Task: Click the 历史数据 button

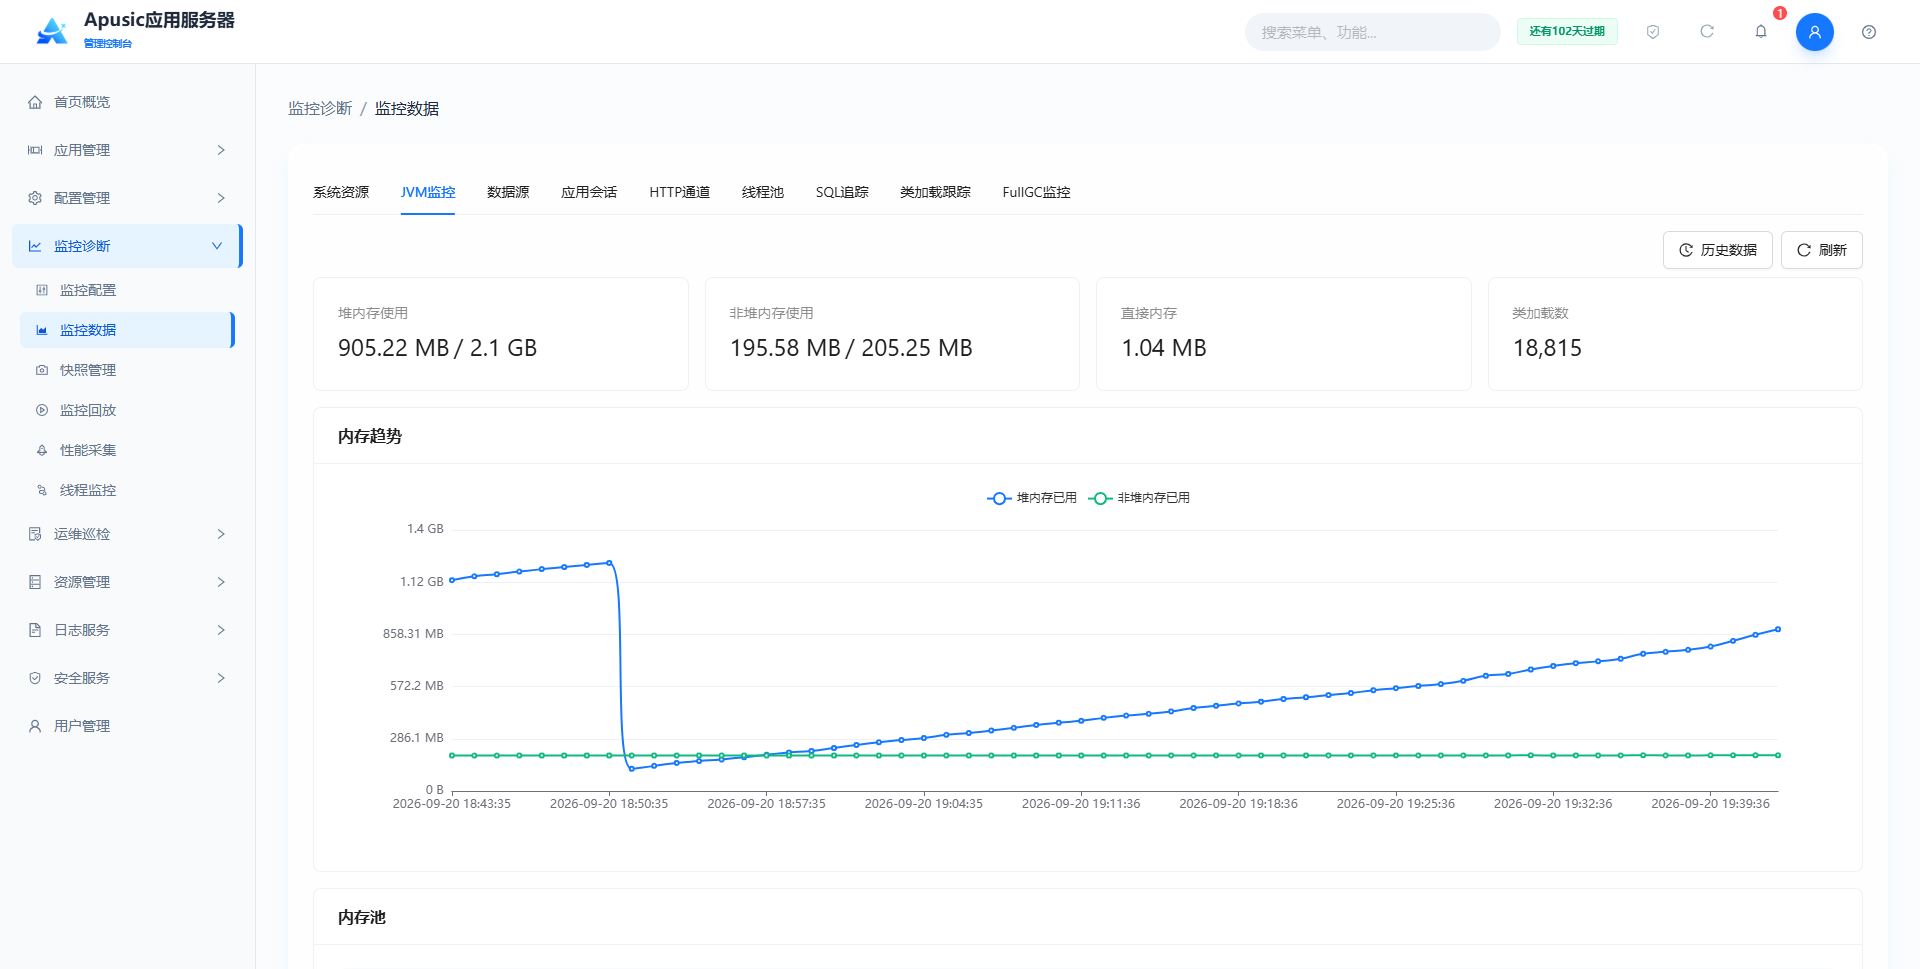Action: [1717, 250]
